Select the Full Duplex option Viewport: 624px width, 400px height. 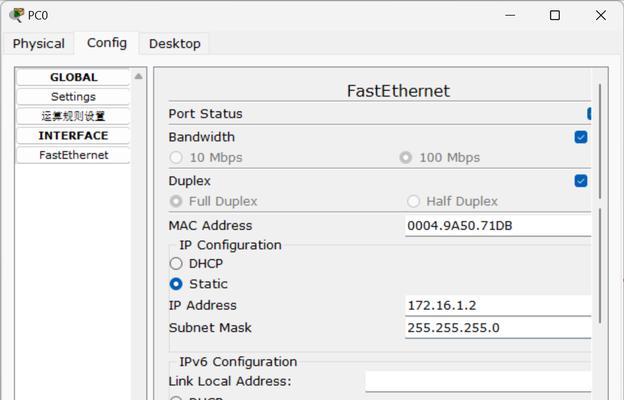[x=176, y=201]
